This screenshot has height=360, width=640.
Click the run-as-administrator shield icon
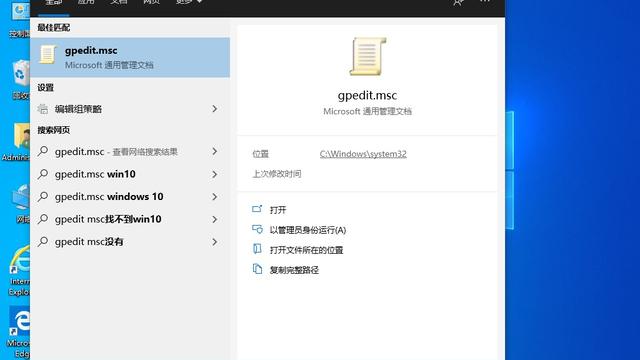click(257, 229)
